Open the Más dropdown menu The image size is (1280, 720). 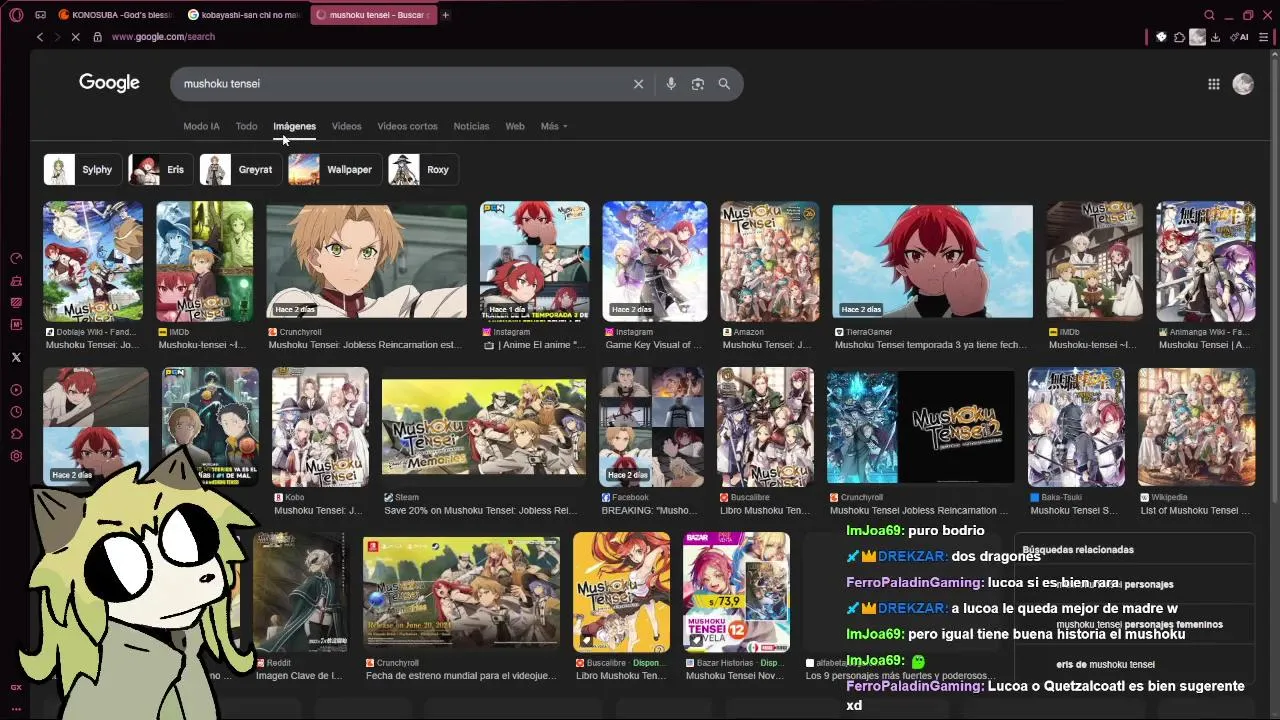tap(554, 126)
